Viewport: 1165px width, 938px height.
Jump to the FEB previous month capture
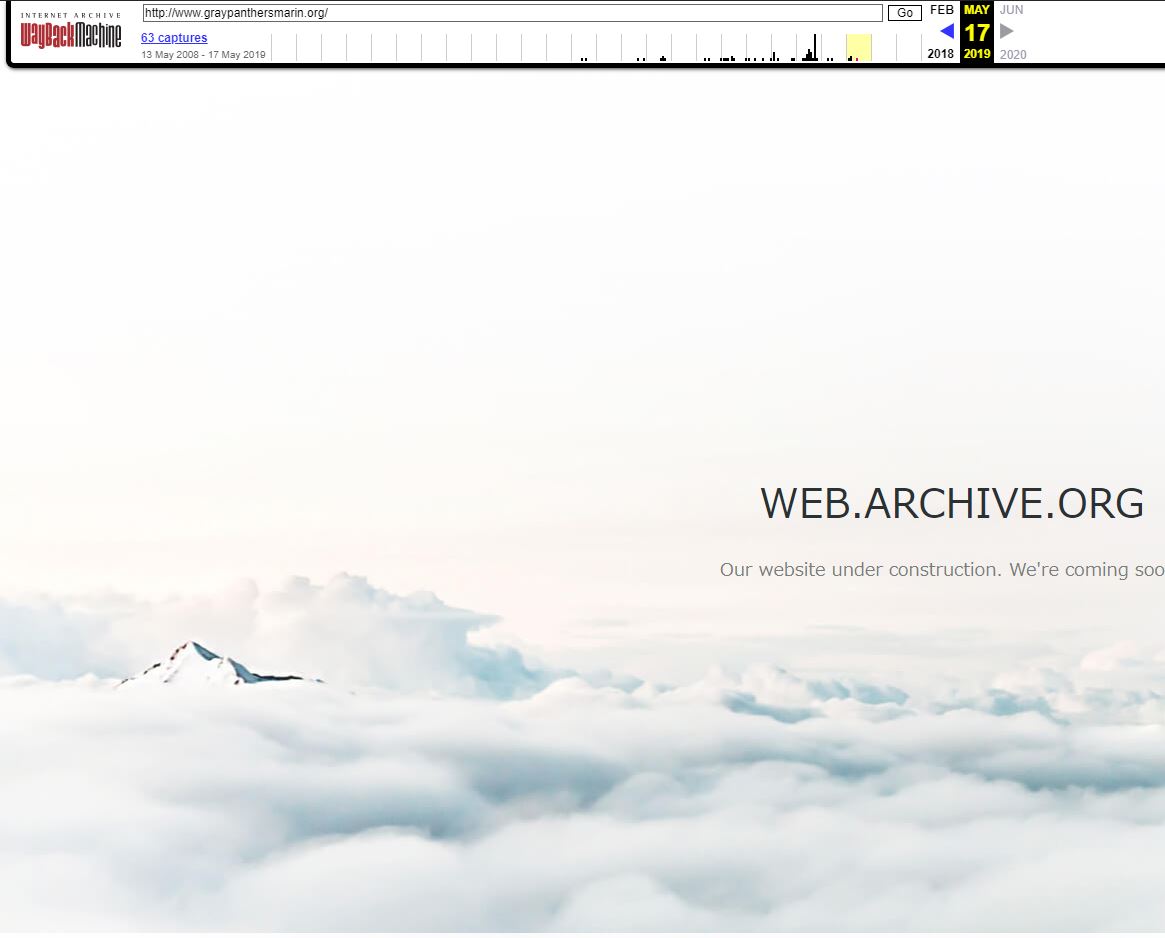pos(942,10)
